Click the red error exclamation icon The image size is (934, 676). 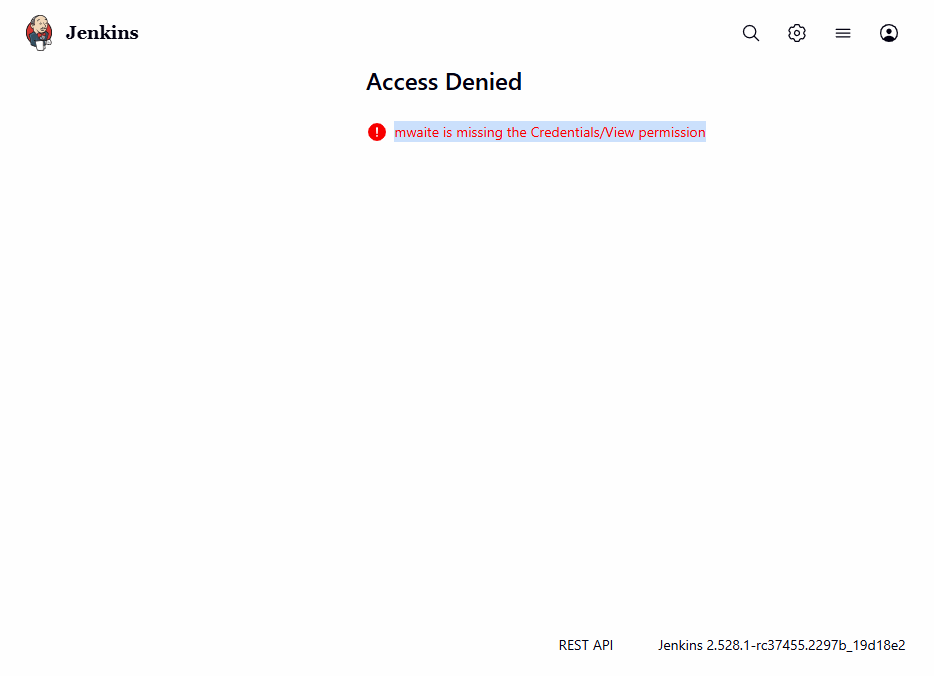pyautogui.click(x=377, y=132)
